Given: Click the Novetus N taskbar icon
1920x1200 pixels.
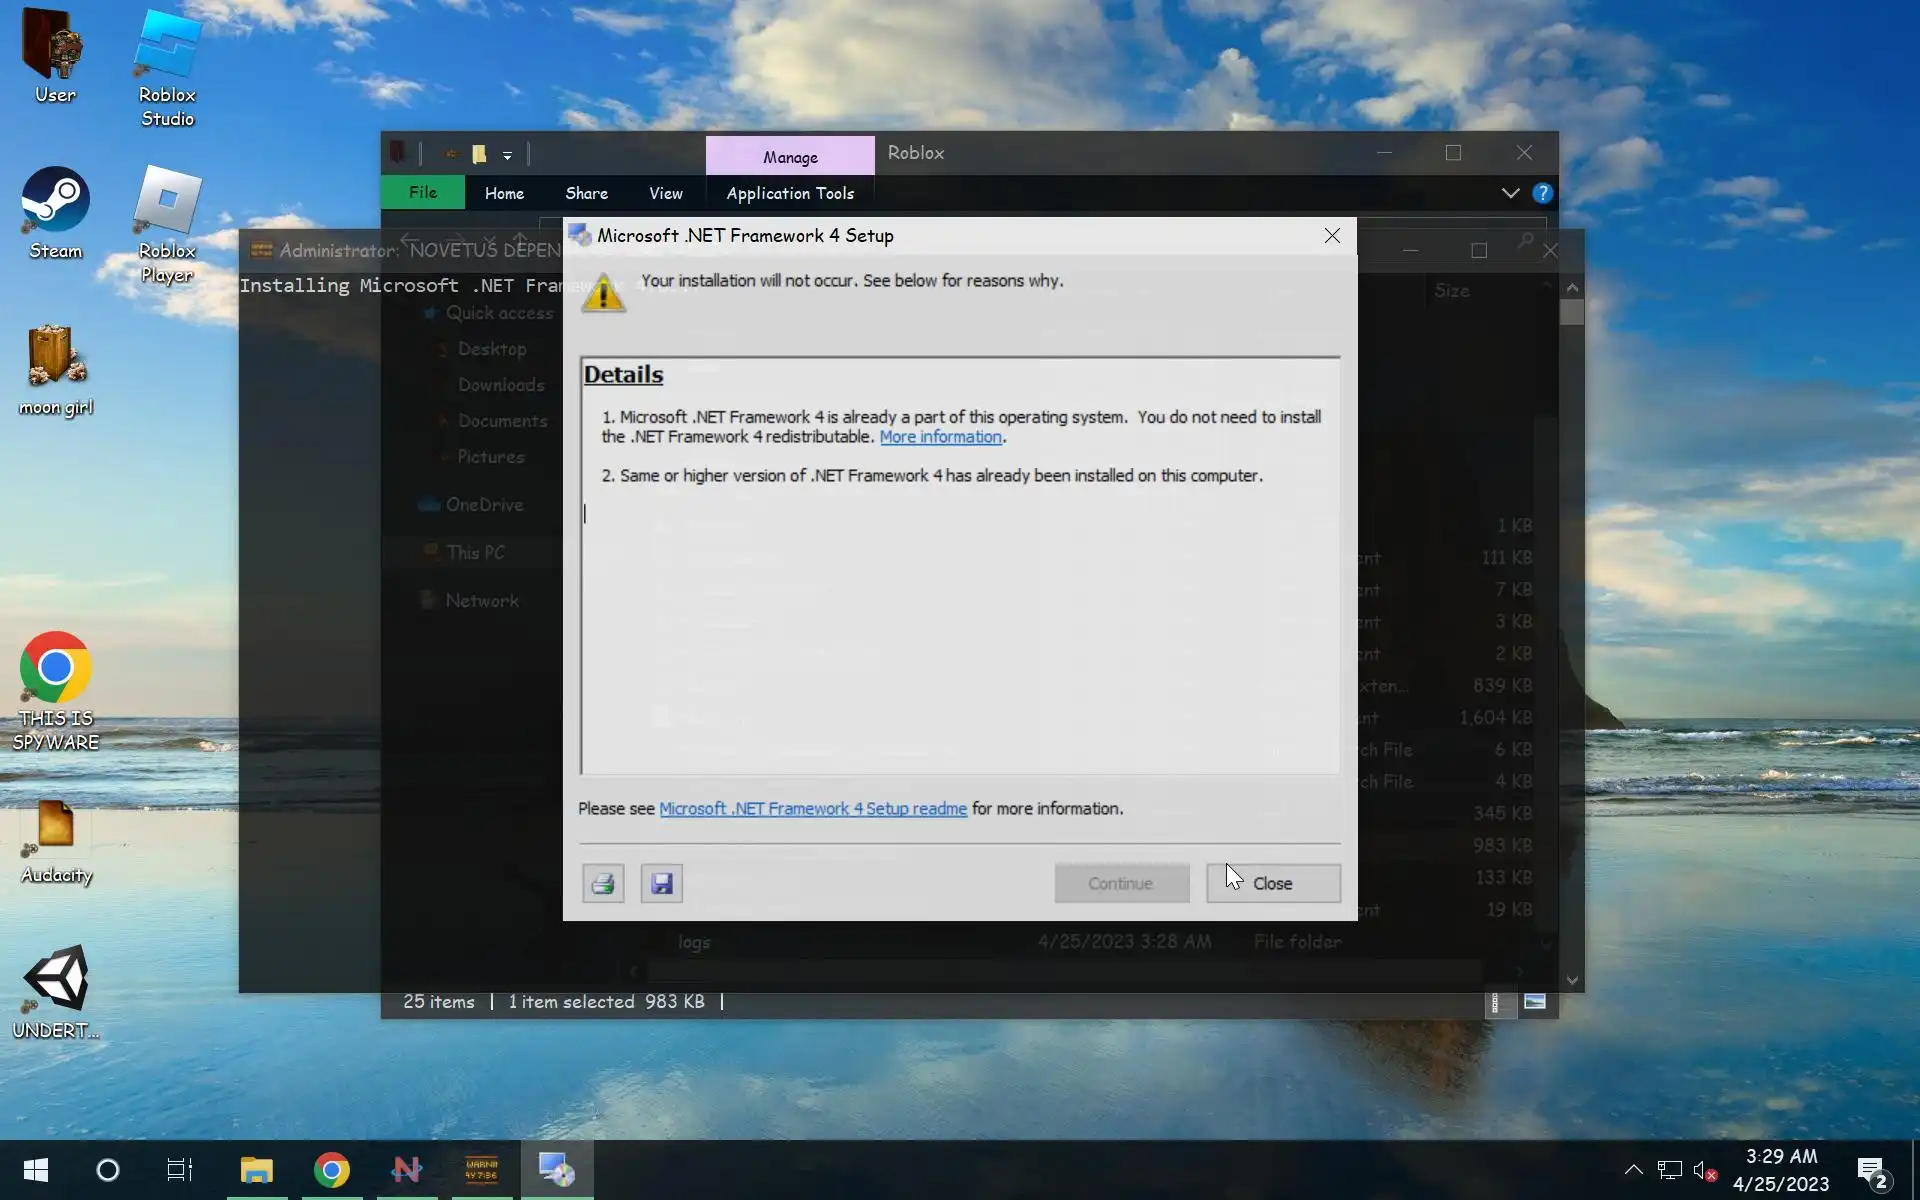Looking at the screenshot, I should click(x=407, y=1170).
